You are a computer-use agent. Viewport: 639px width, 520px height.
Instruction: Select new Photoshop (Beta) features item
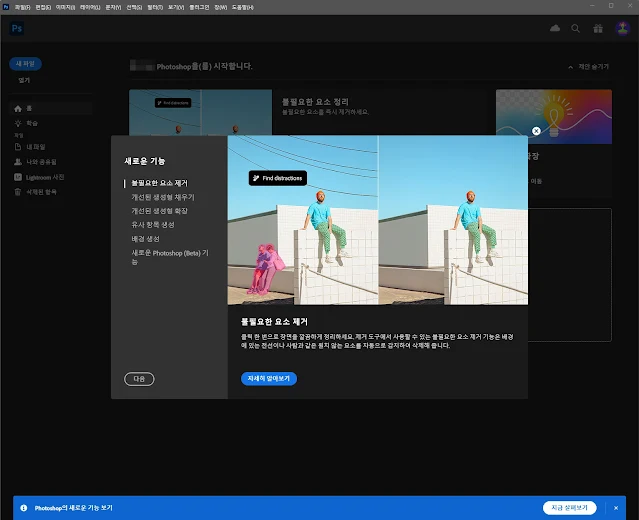tap(170, 257)
